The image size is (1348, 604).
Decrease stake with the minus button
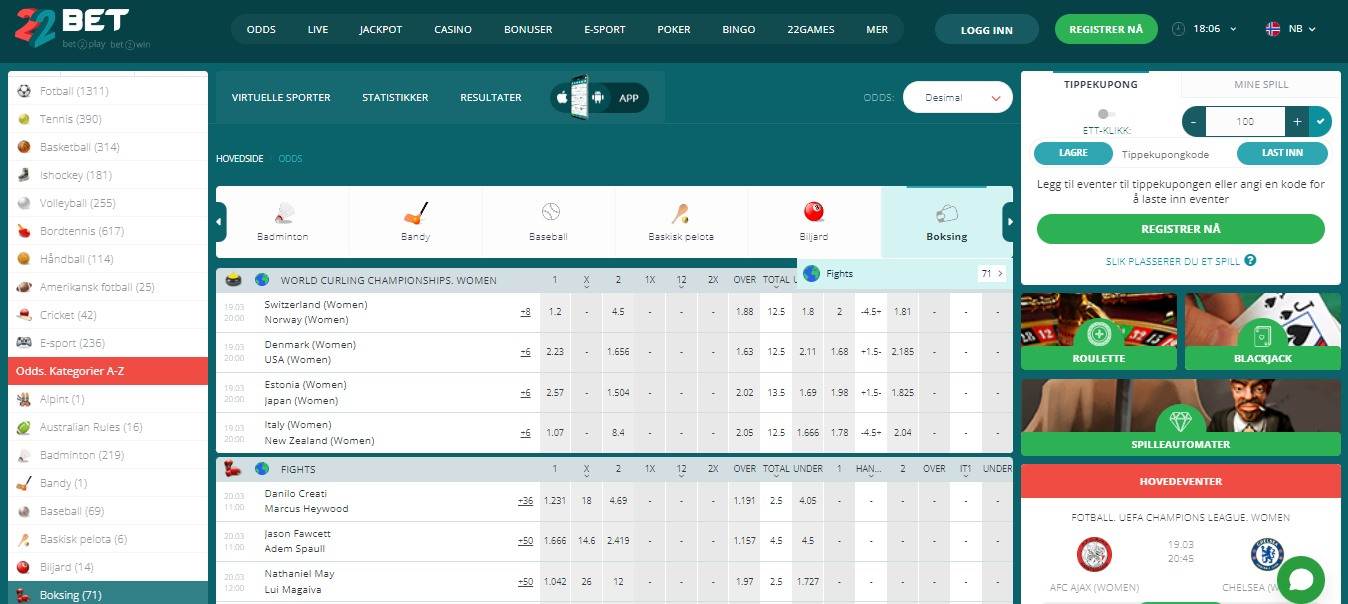click(x=1194, y=121)
